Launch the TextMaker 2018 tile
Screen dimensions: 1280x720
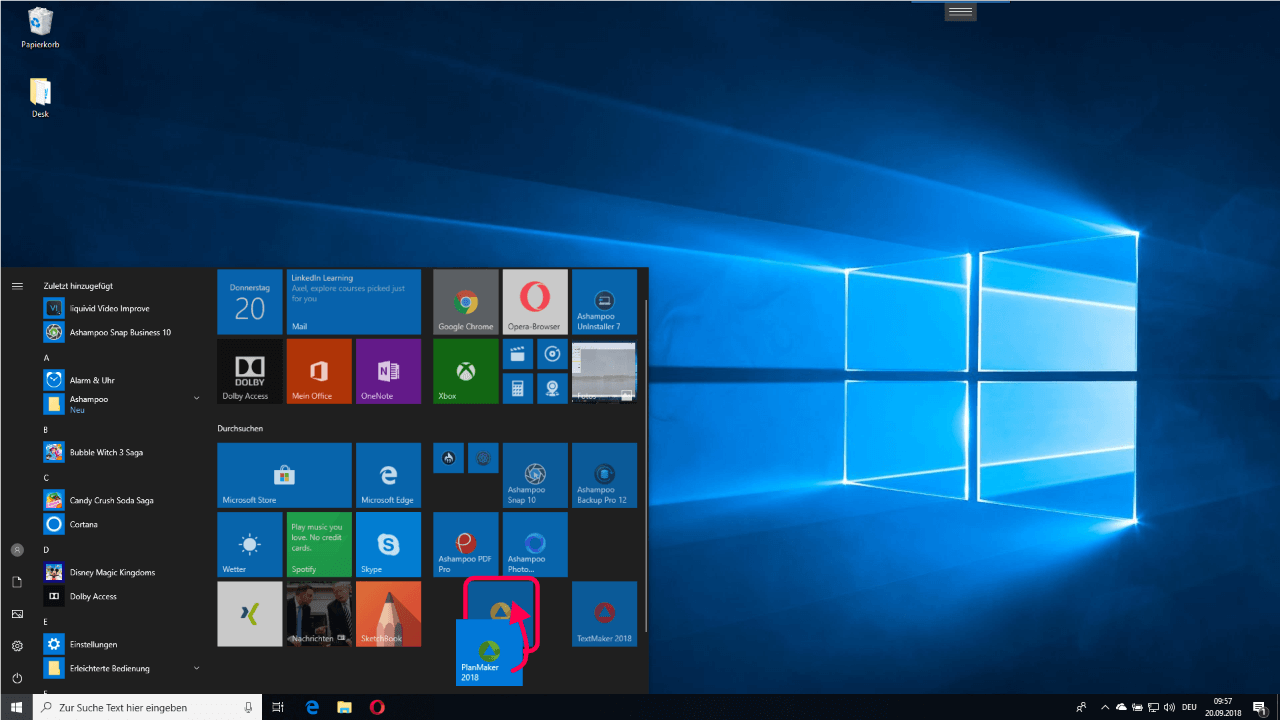pyautogui.click(x=604, y=613)
